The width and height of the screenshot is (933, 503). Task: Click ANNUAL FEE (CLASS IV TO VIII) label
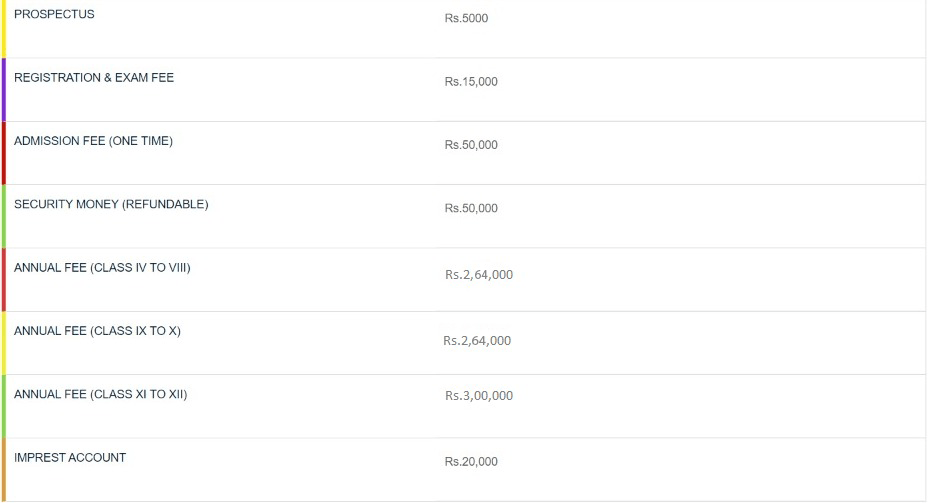102,268
